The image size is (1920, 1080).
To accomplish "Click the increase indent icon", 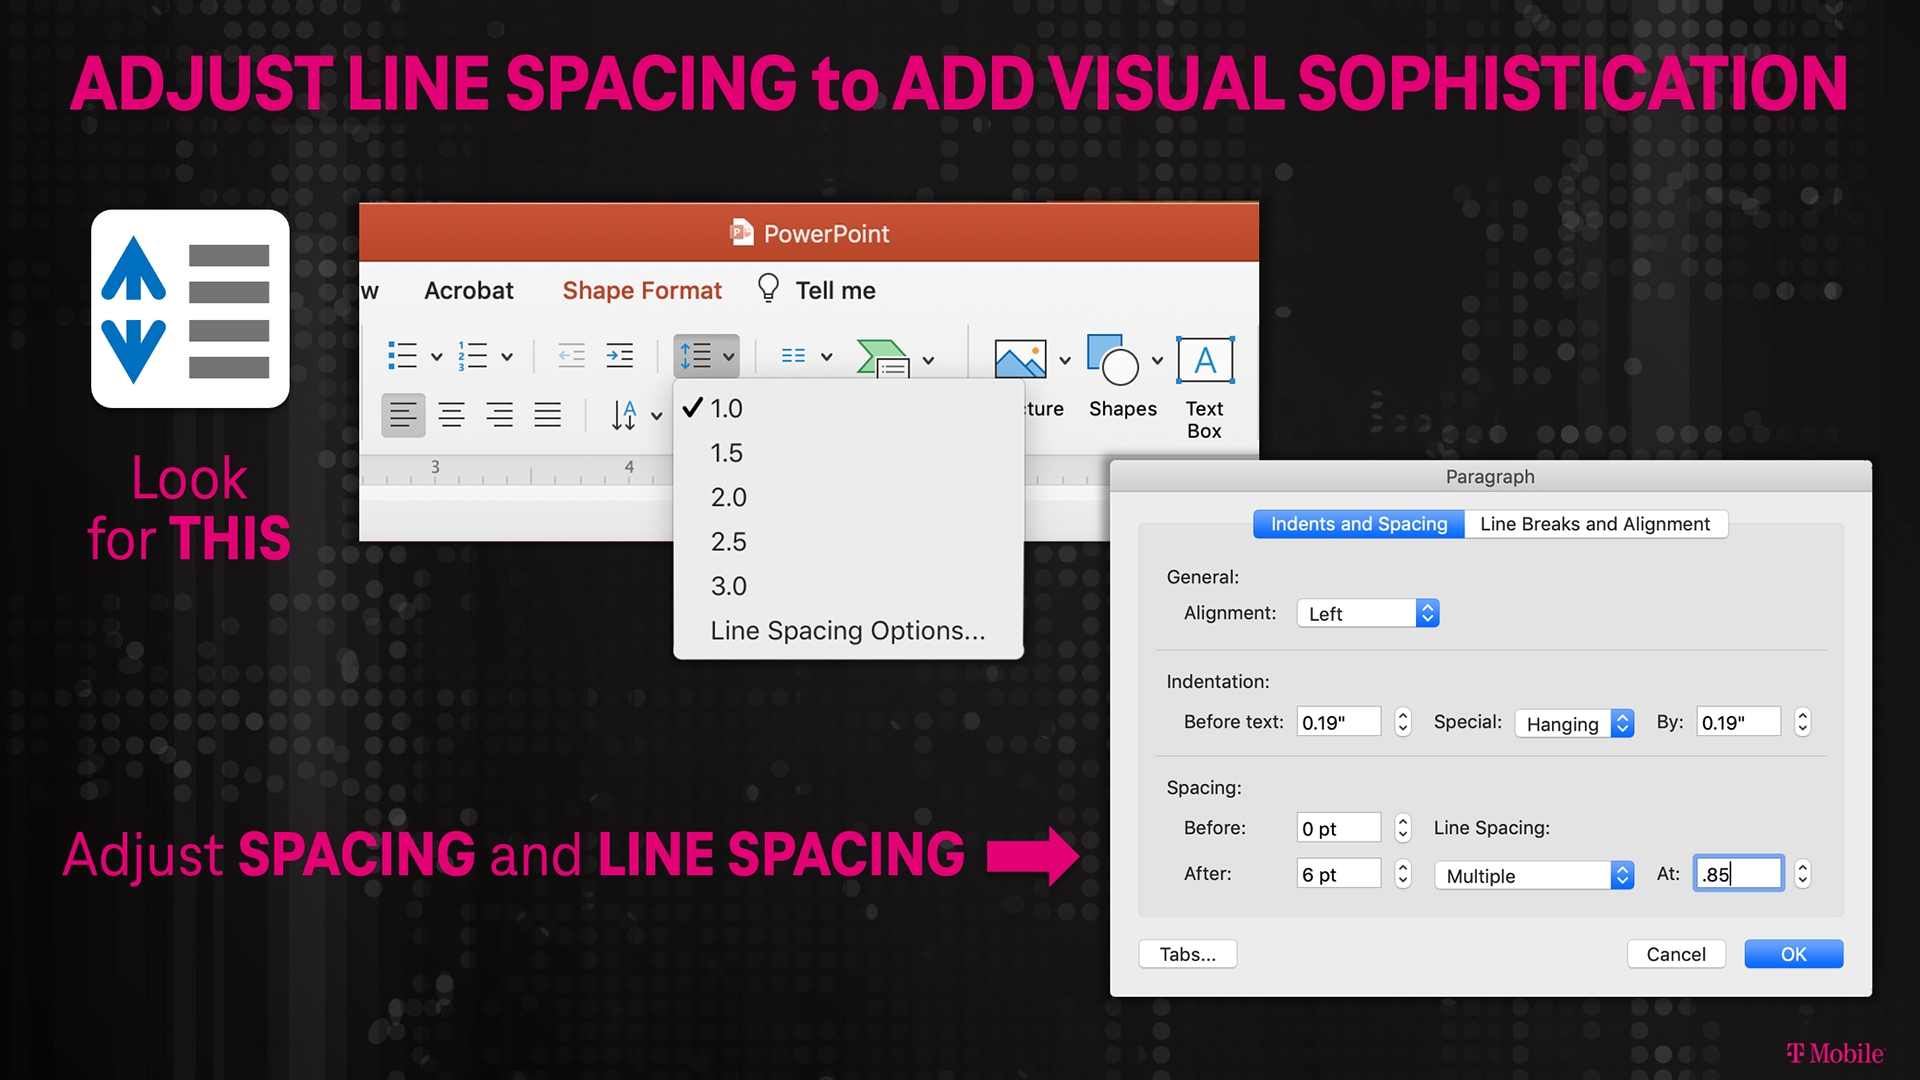I will tap(620, 356).
